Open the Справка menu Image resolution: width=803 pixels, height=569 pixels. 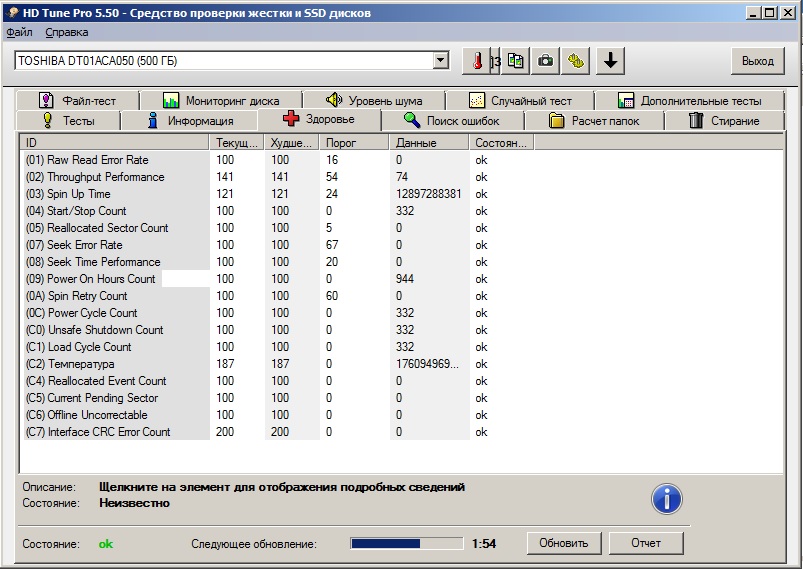coord(66,32)
